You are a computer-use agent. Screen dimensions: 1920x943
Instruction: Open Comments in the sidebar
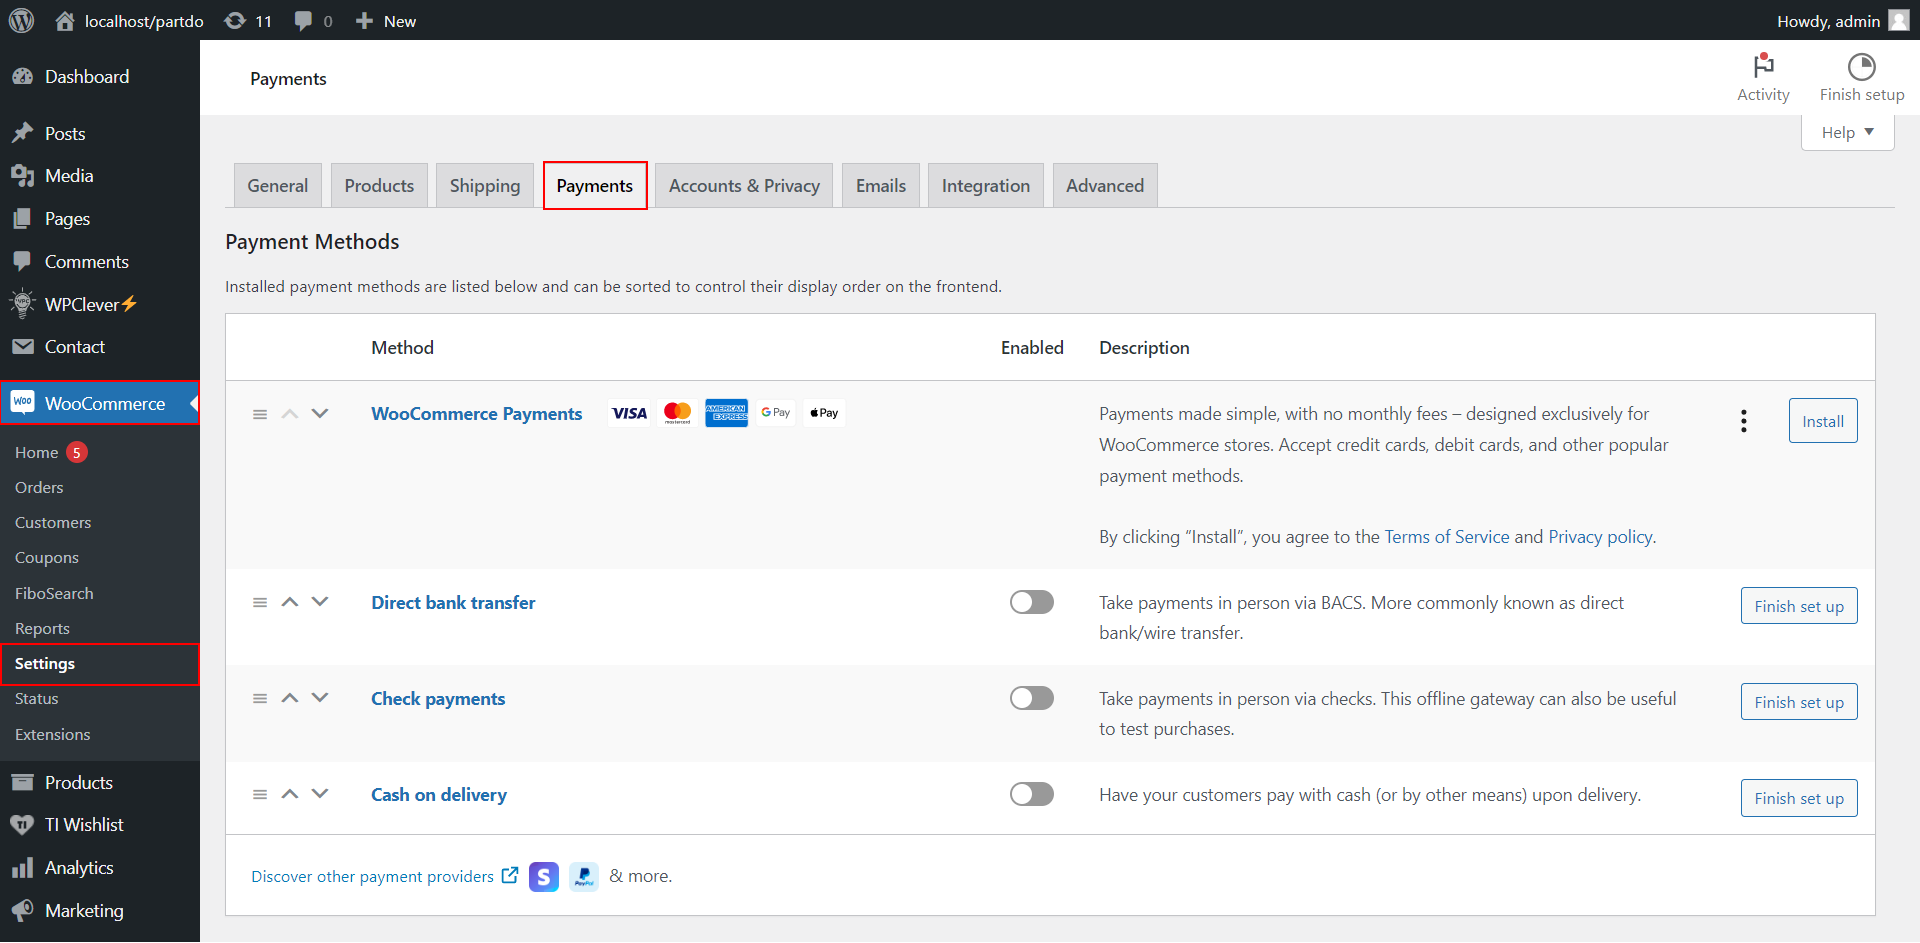[100, 262]
